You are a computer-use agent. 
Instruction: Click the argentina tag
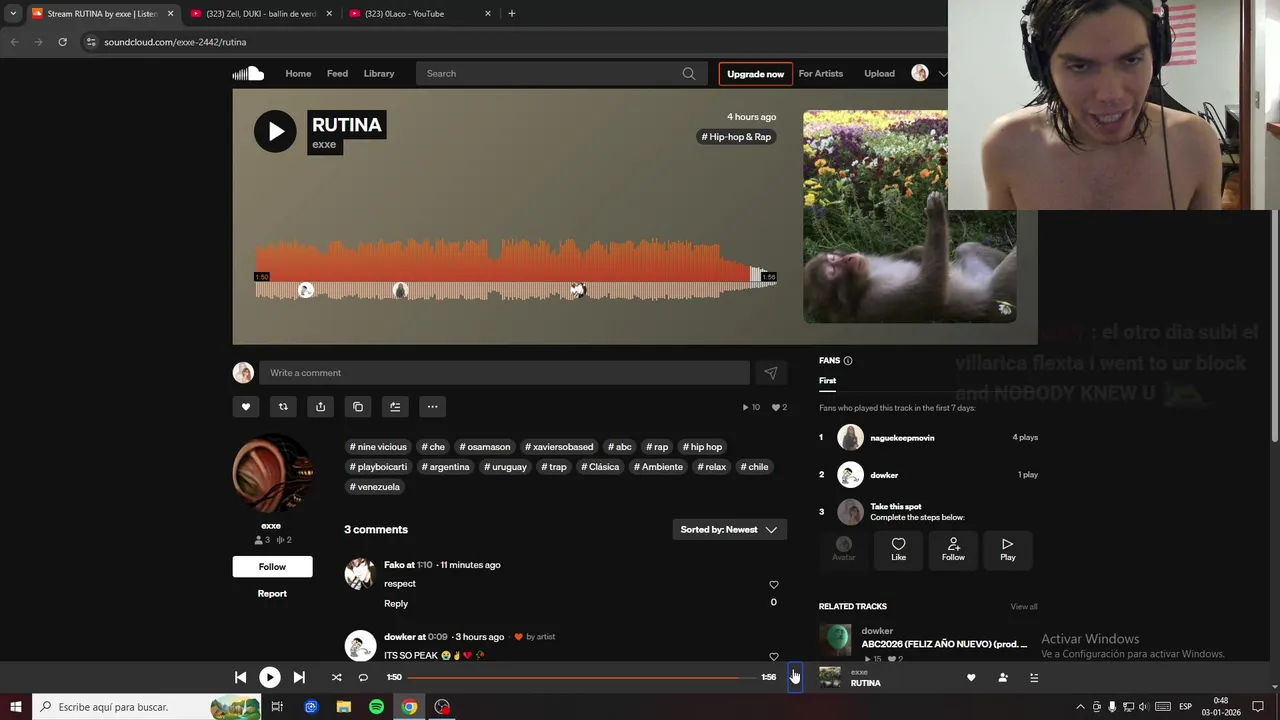(x=445, y=467)
